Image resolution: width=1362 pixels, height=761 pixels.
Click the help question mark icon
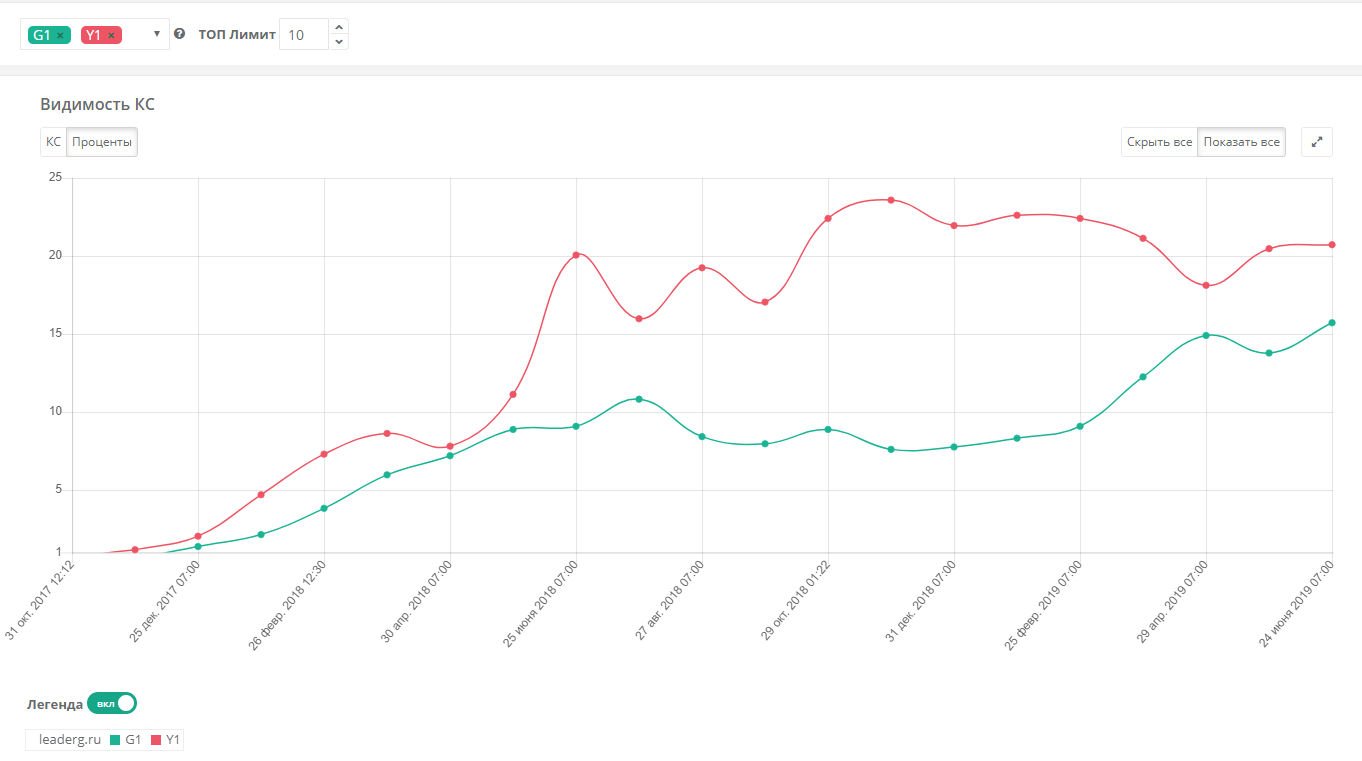tap(180, 34)
